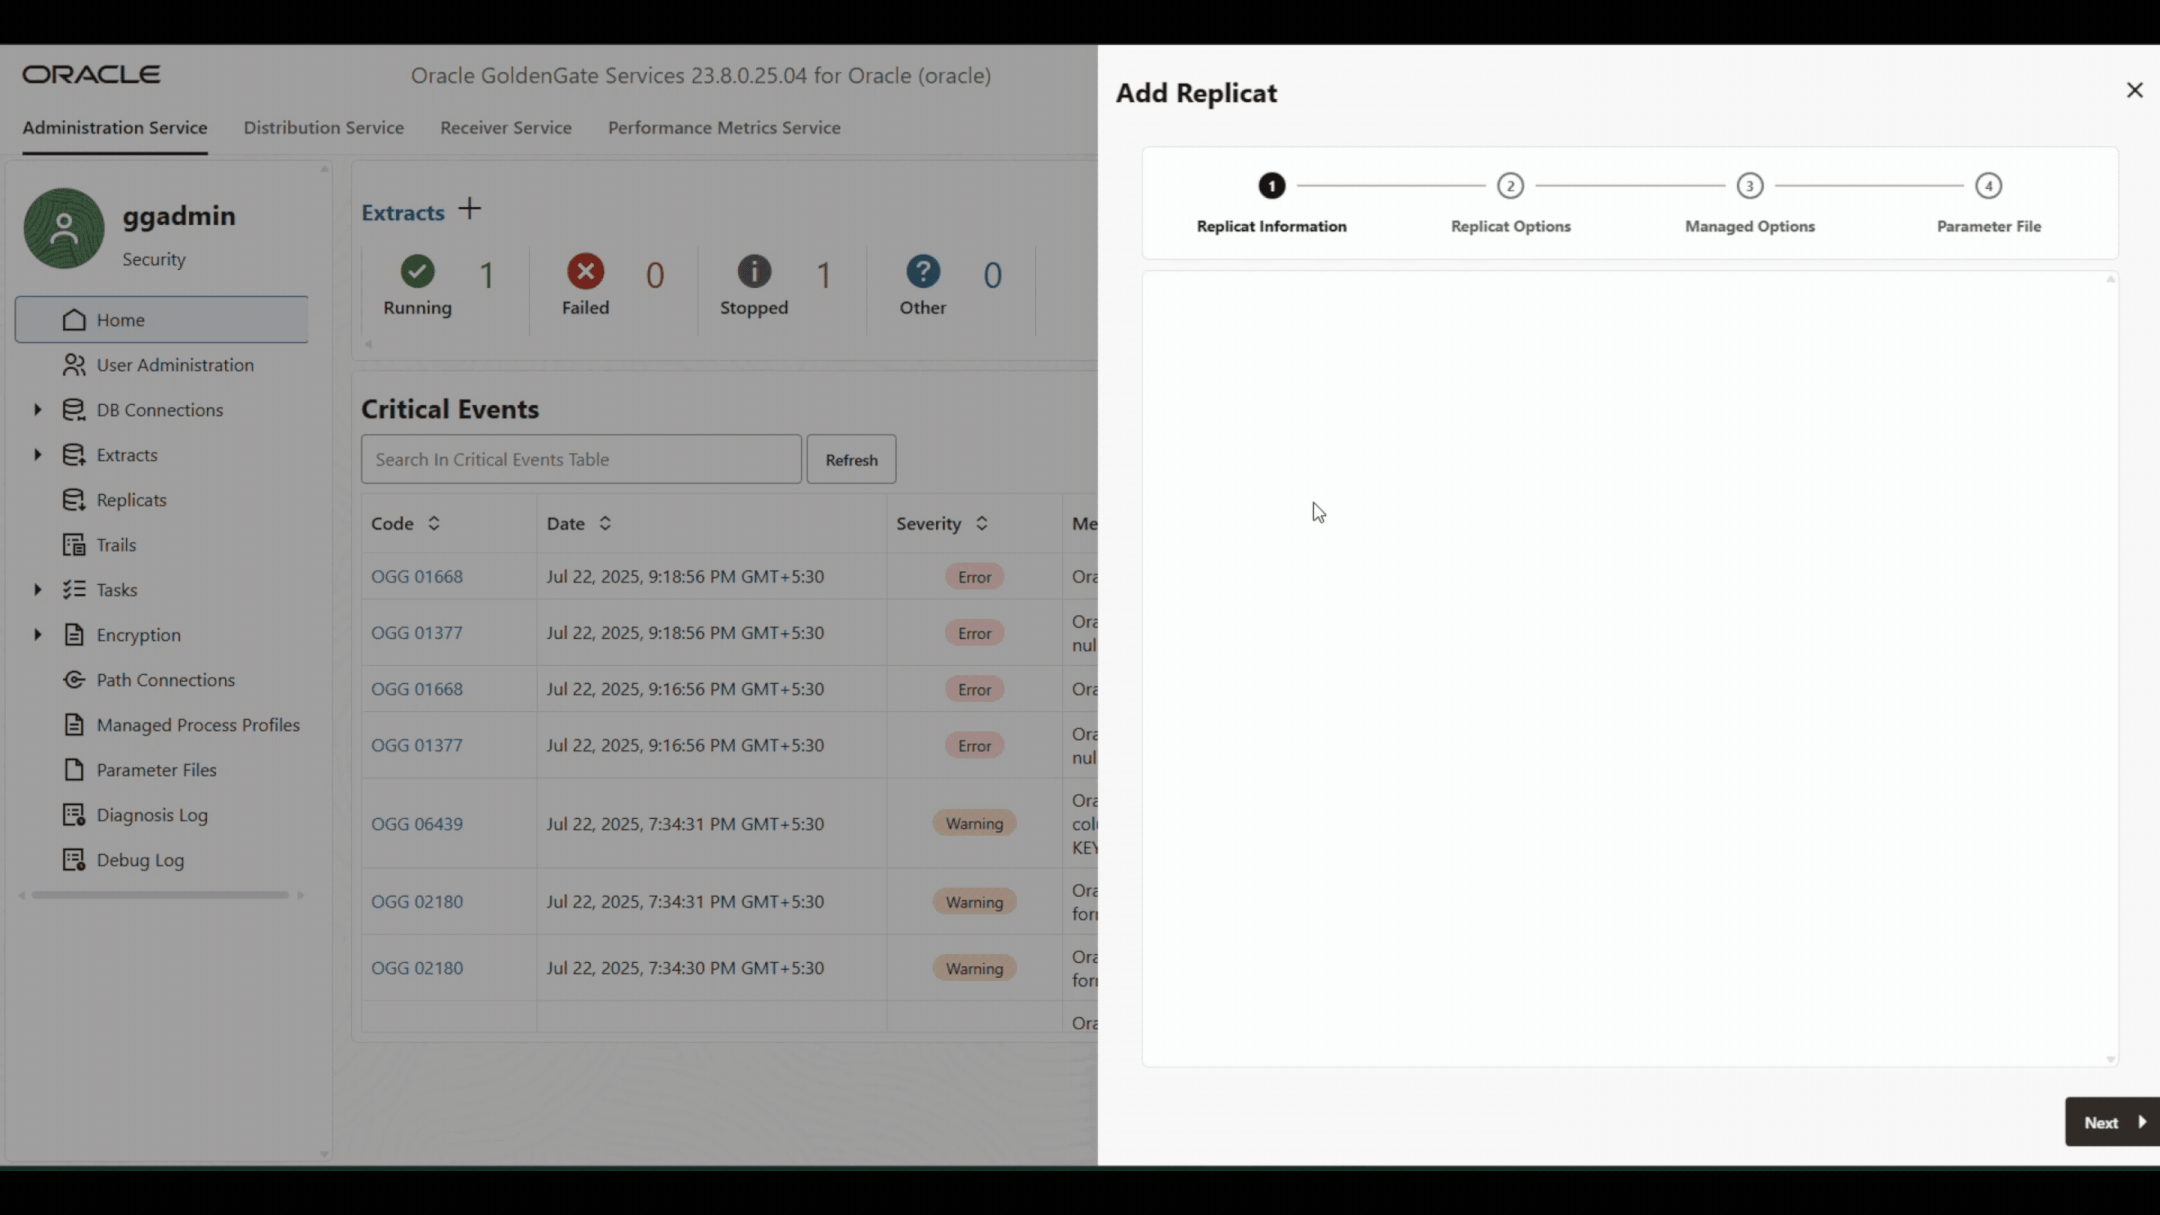Open Path Connections in the sidebar
The image size is (2160, 1215).
pos(165,680)
